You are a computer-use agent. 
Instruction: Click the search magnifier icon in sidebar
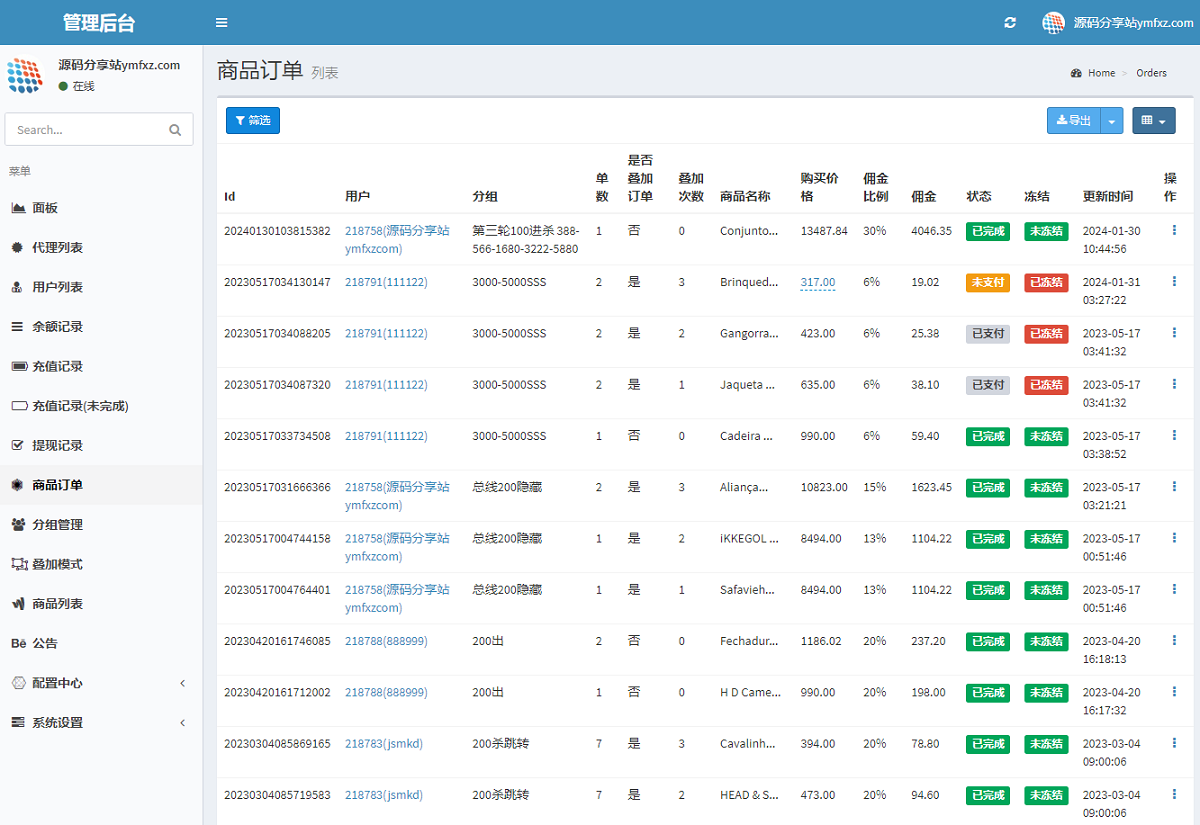click(175, 130)
